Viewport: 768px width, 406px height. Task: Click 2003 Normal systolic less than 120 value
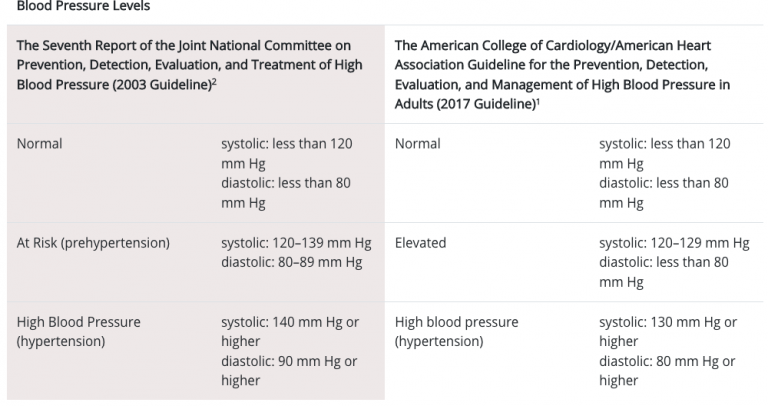(x=287, y=153)
